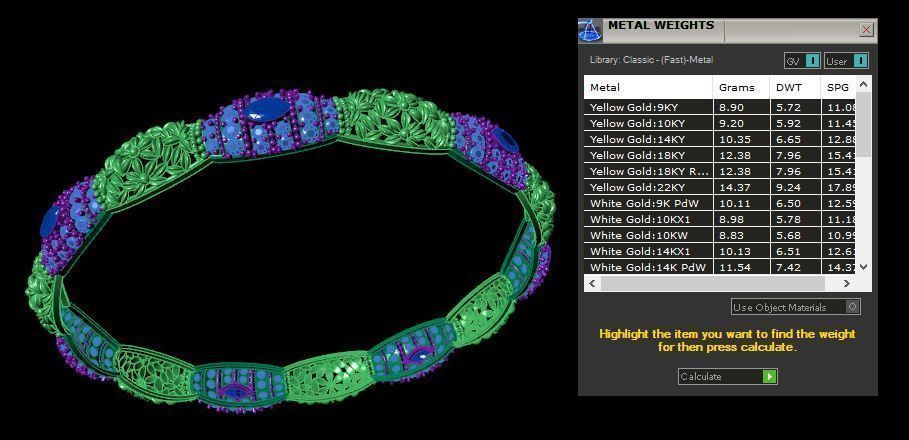Click the Metal Weights builder icon

tap(590, 31)
